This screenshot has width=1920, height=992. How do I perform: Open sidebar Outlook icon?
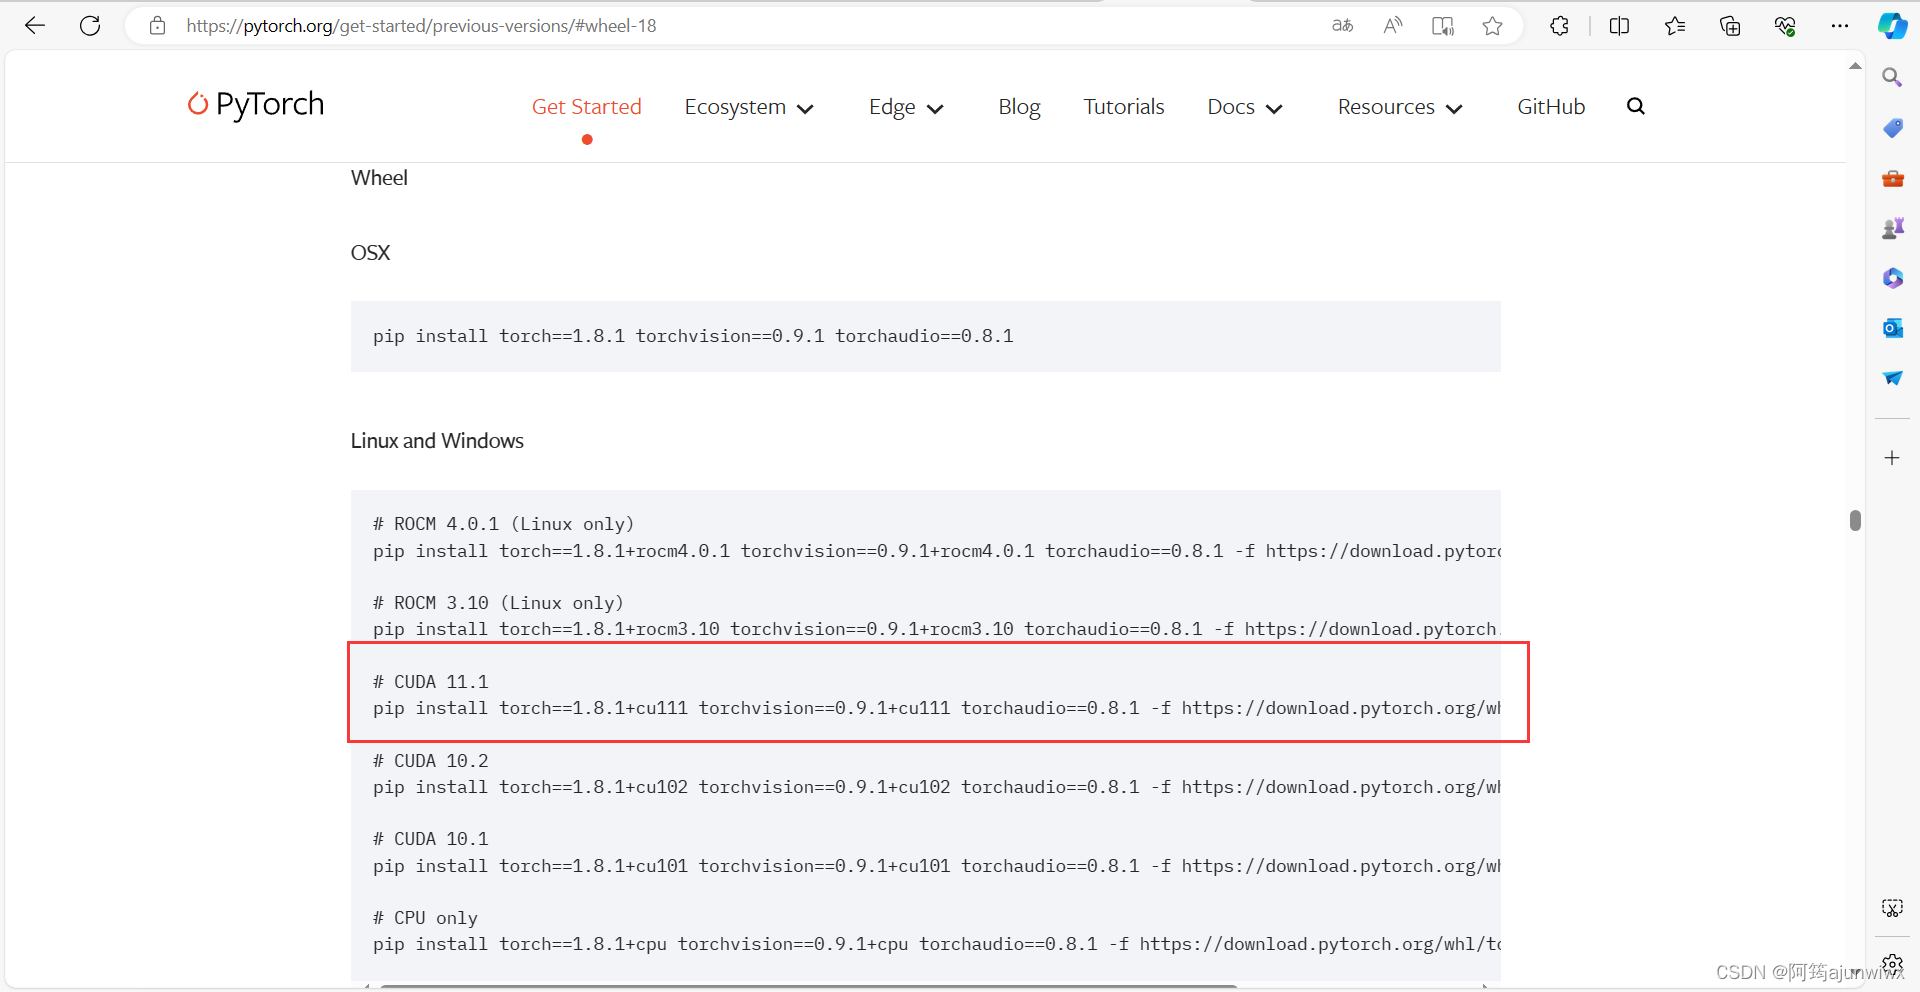(1892, 328)
